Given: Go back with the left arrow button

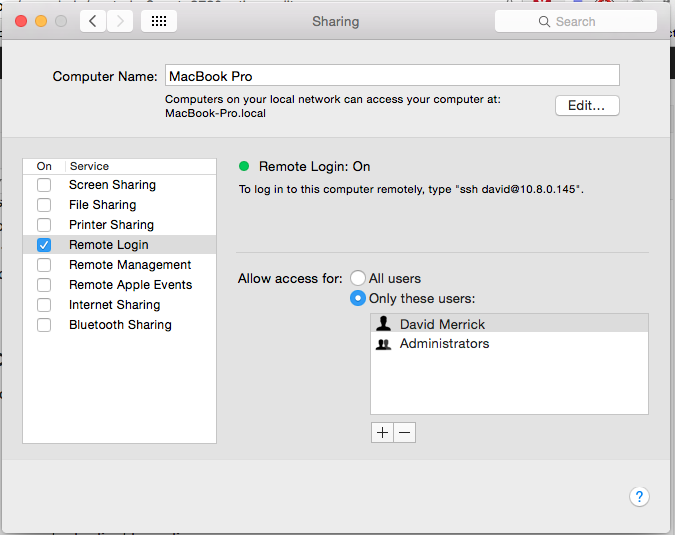Looking at the screenshot, I should point(93,21).
